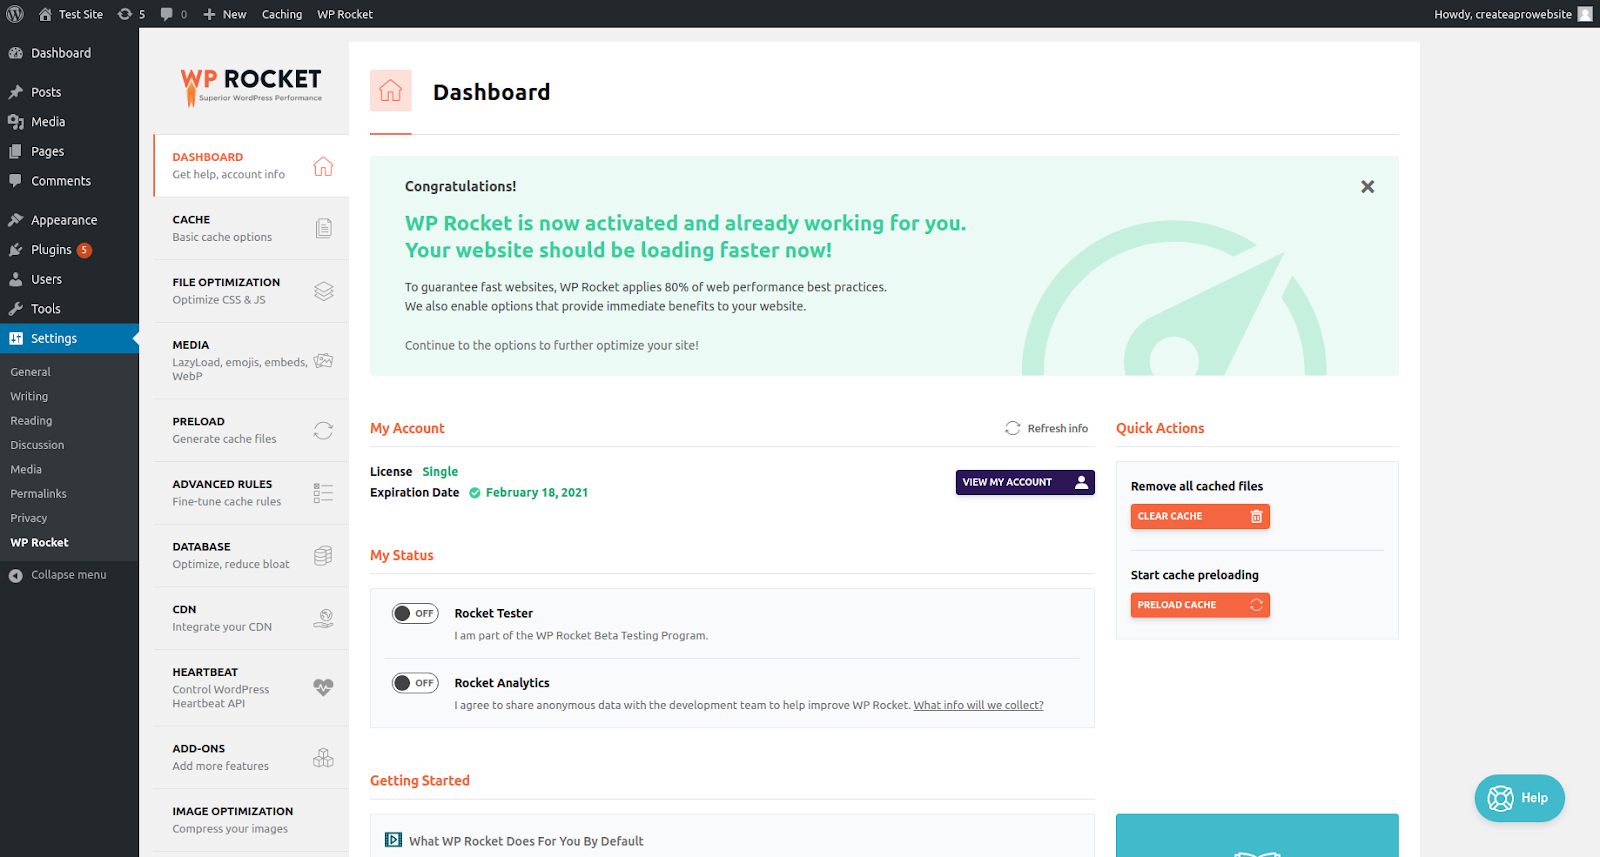The height and width of the screenshot is (857, 1600).
Task: Click the WordPress logo in admin bar
Action: [15, 14]
